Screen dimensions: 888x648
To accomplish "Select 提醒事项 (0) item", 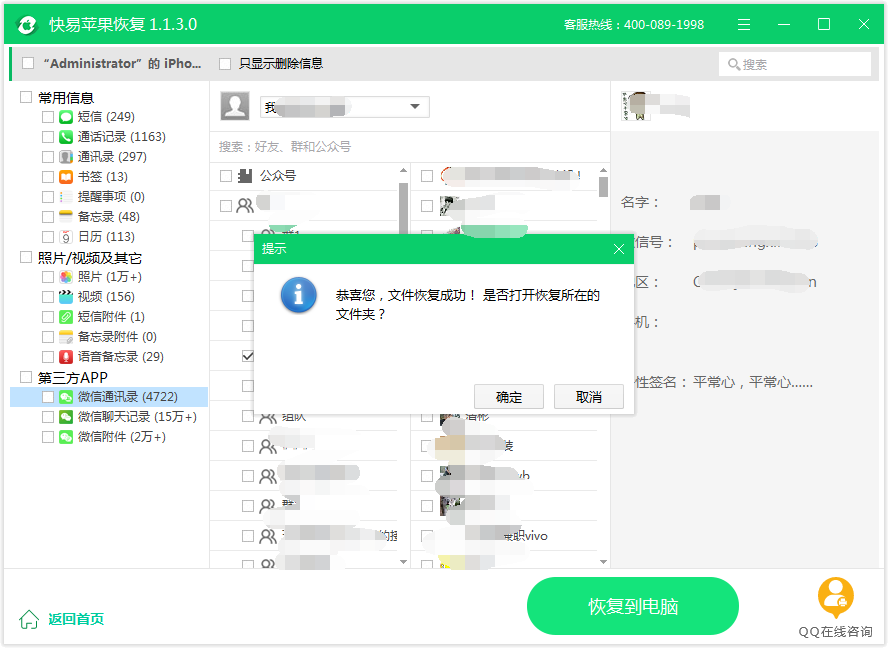I will pos(111,197).
